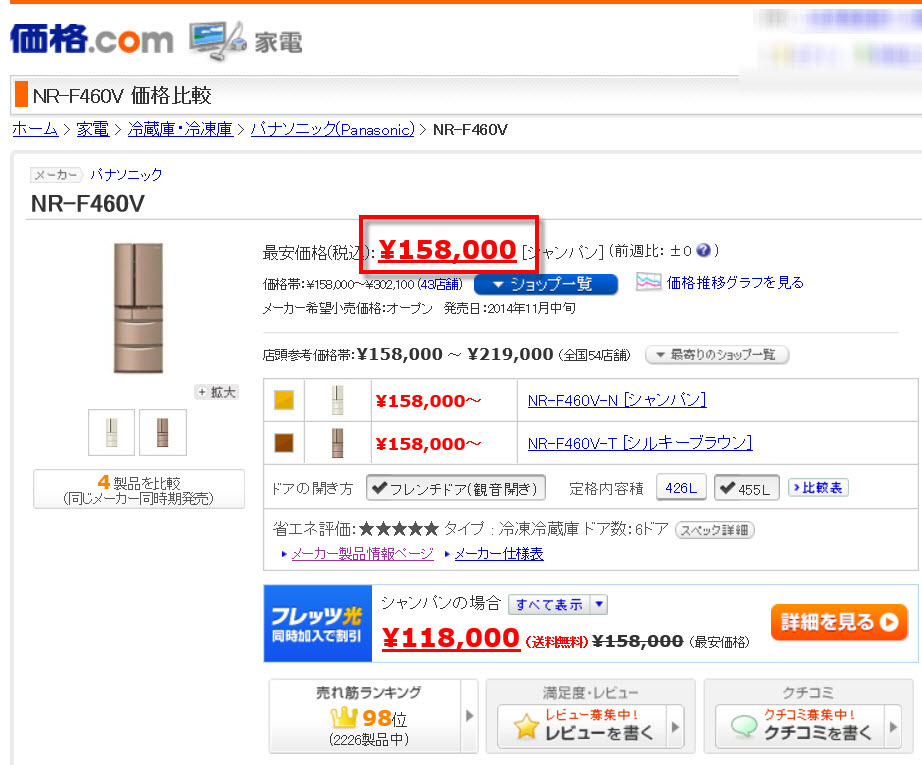Click the ¥158,000〜 price in champagne row
922x765 pixels.
pyautogui.click(x=428, y=401)
